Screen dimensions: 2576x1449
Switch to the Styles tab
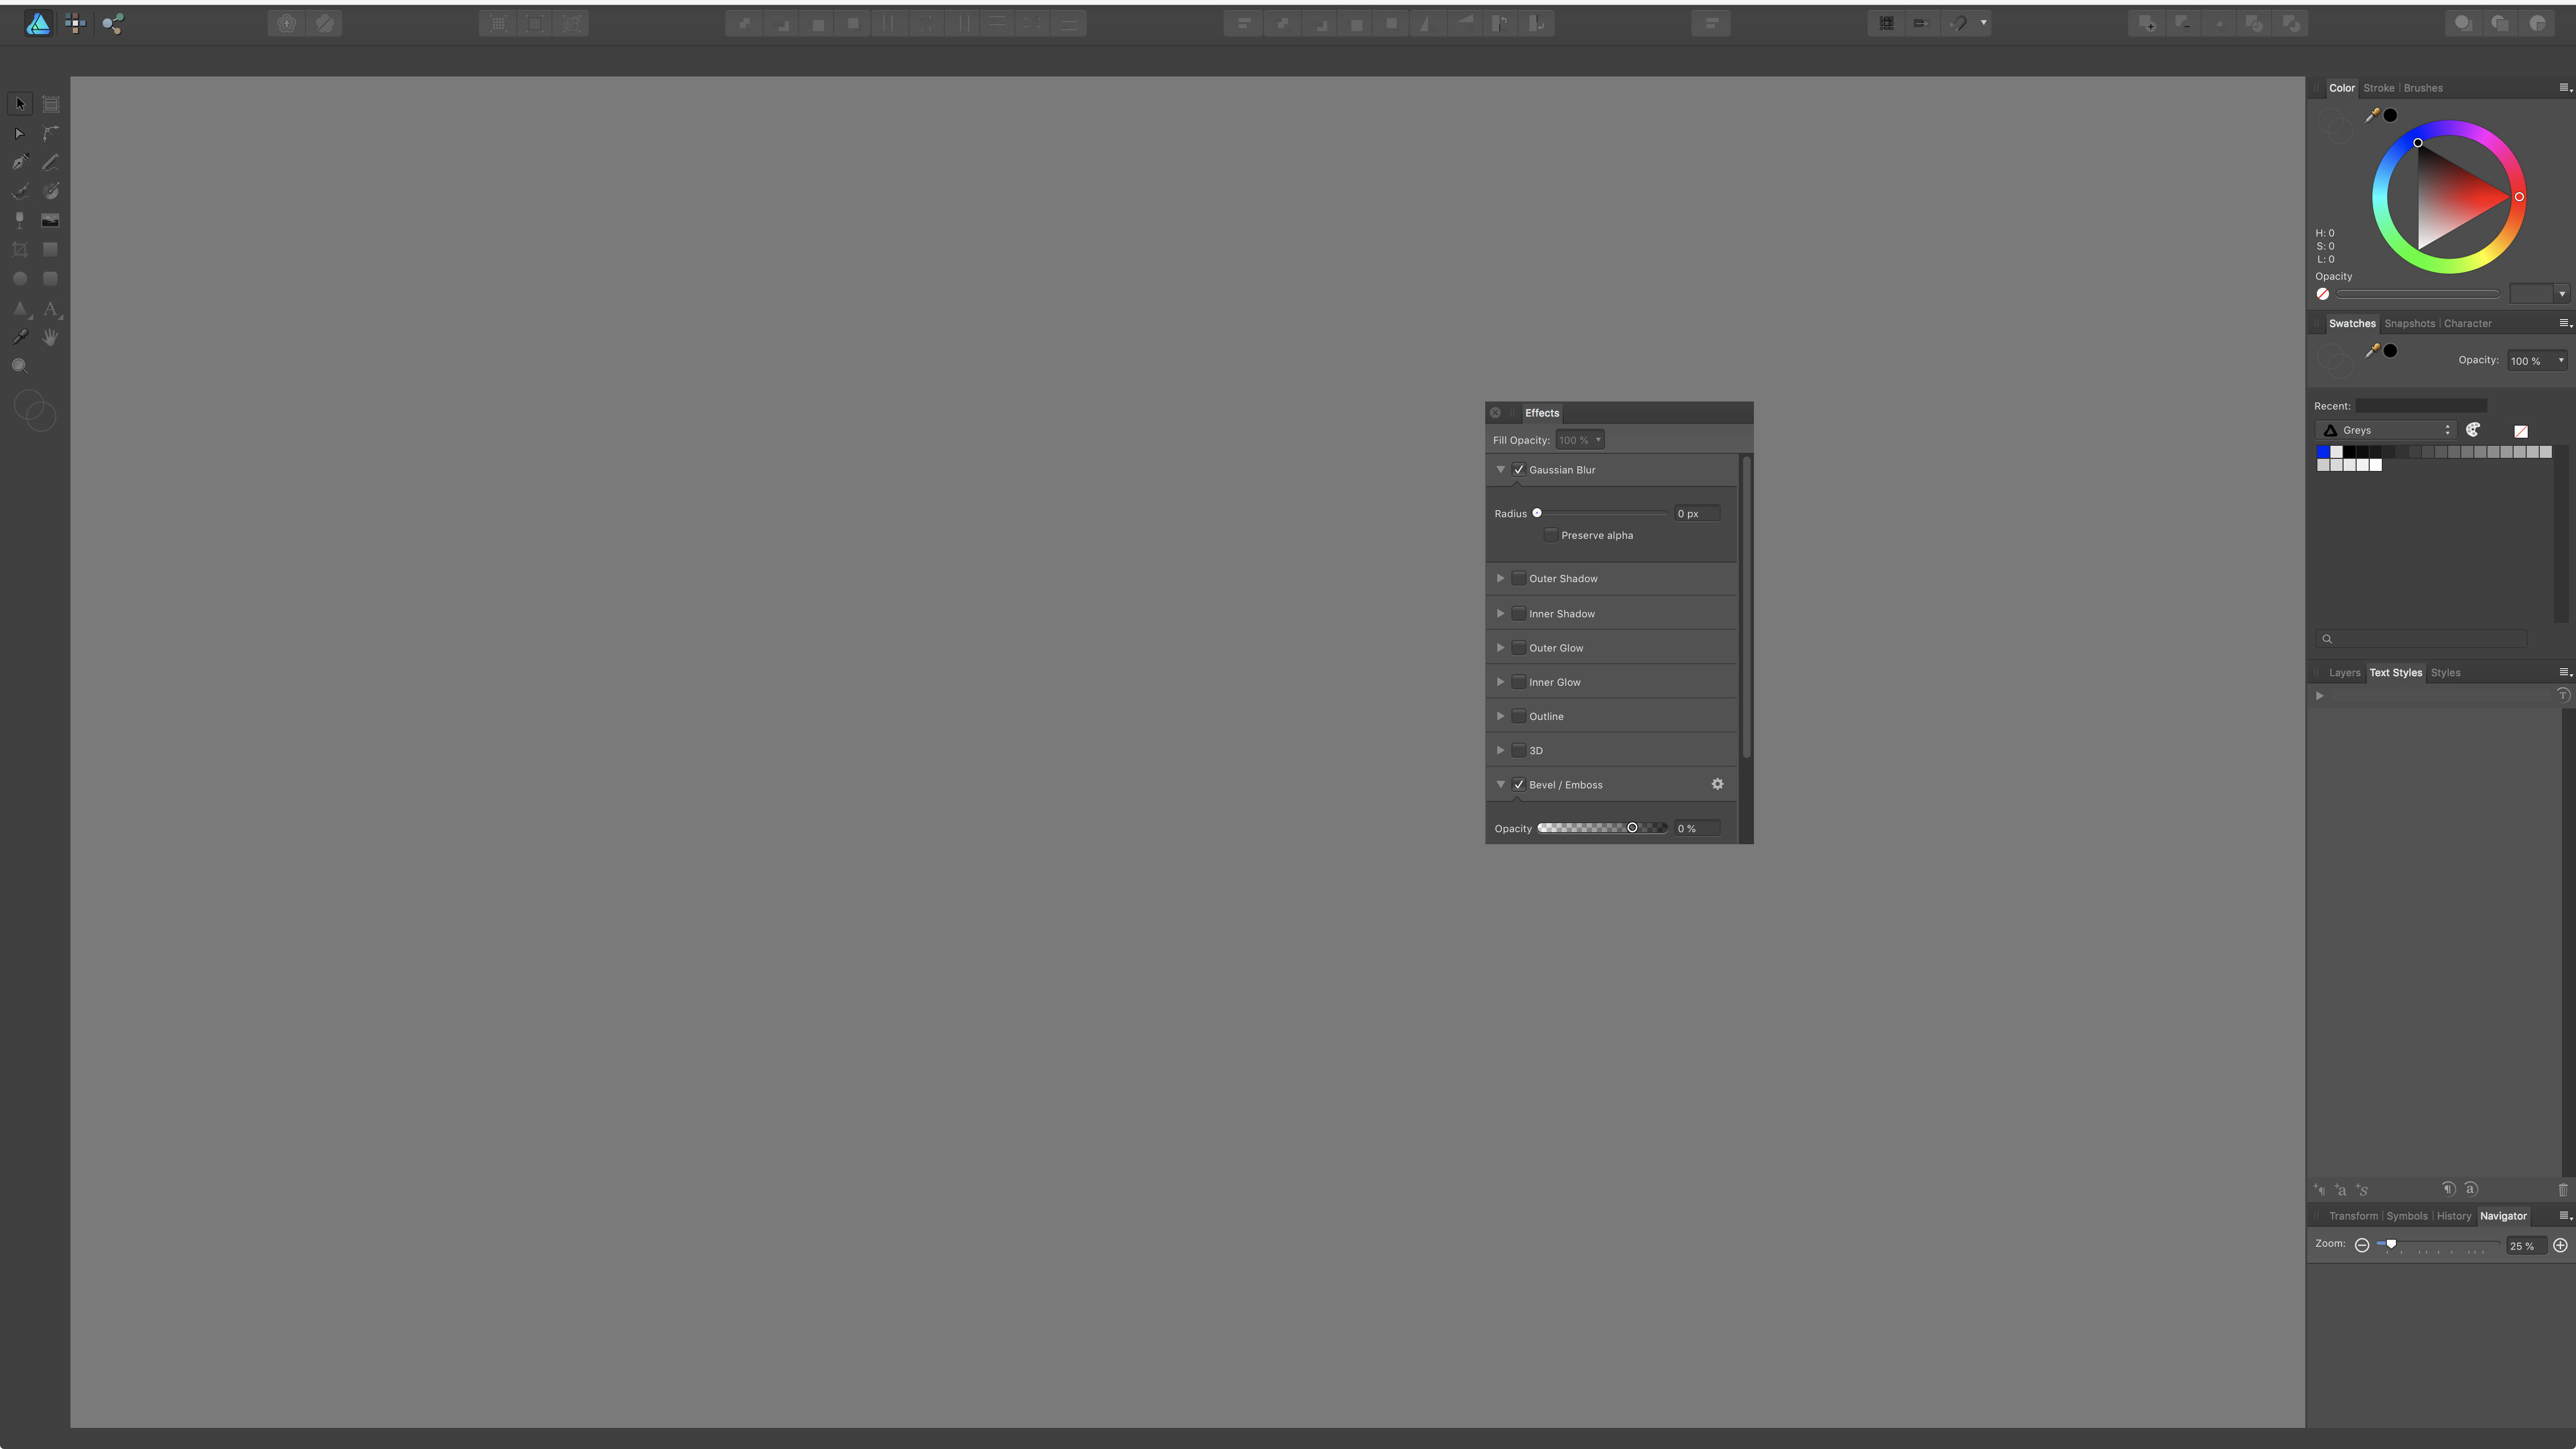coord(2446,673)
